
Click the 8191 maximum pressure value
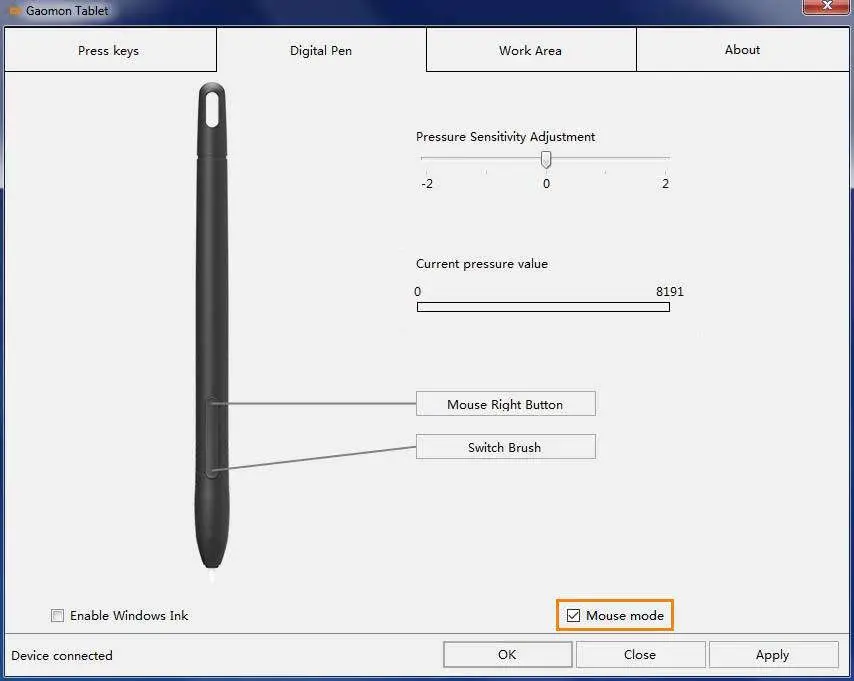(x=669, y=291)
